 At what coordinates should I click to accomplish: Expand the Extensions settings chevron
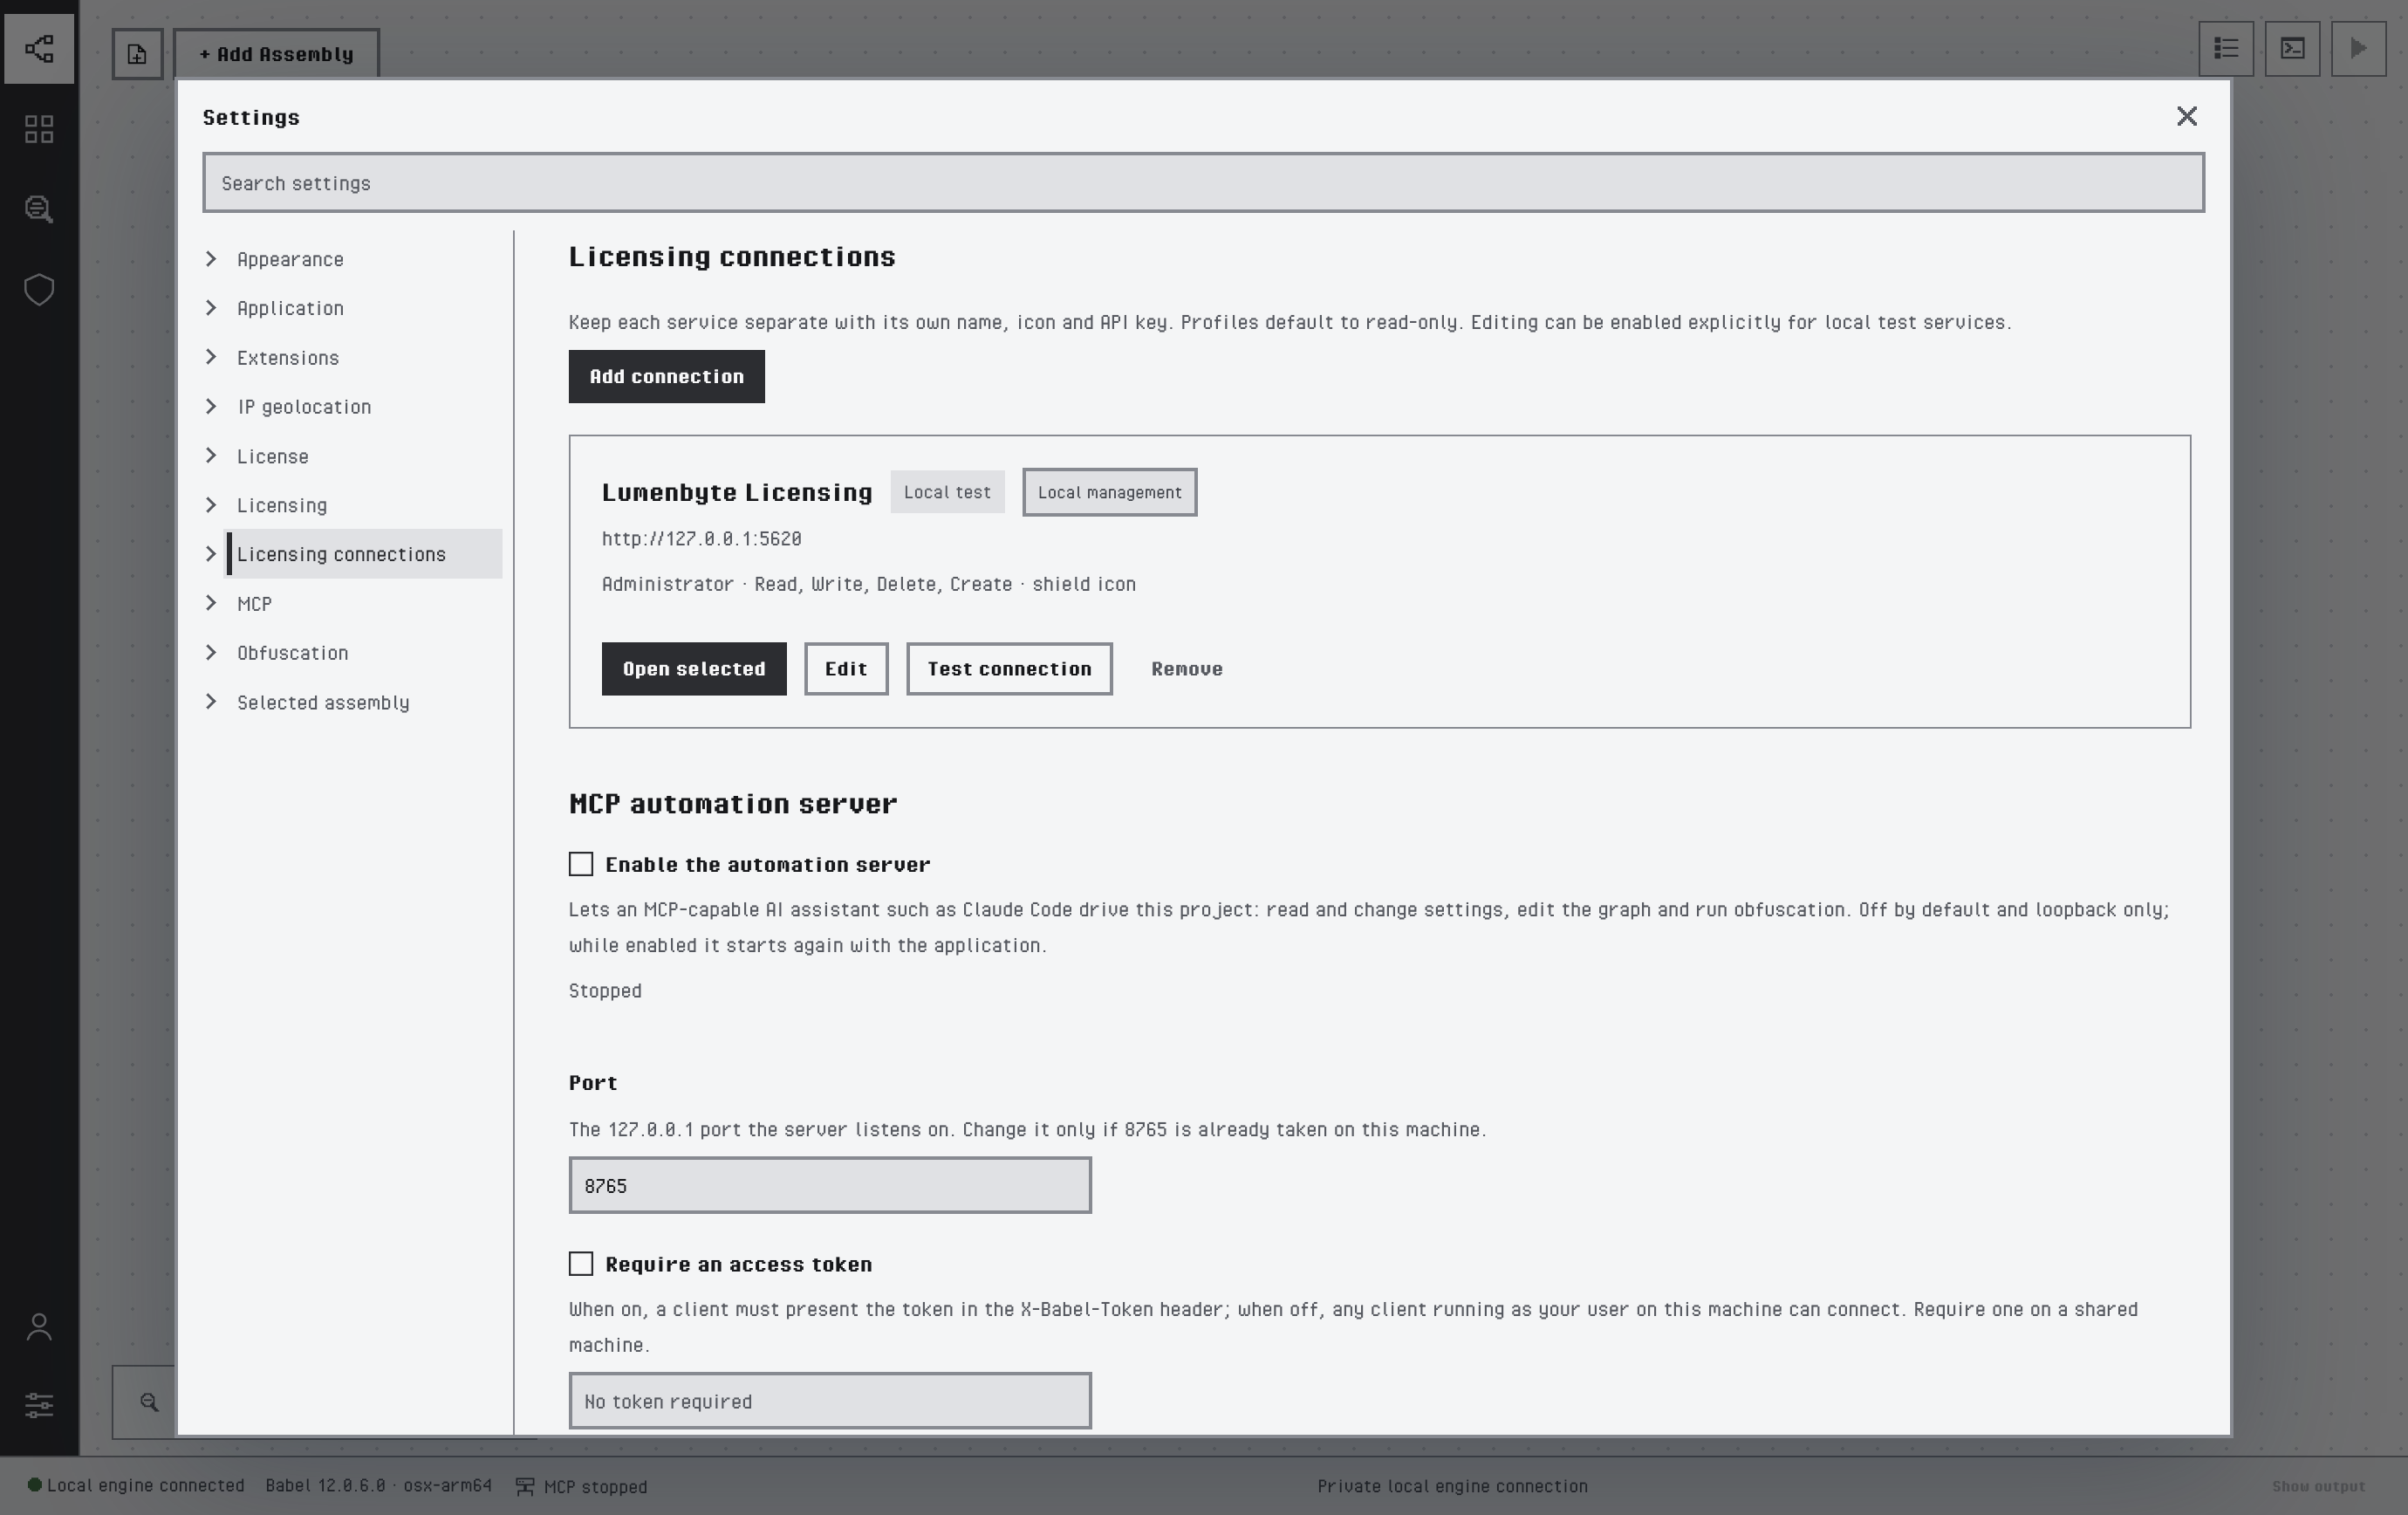pos(211,357)
